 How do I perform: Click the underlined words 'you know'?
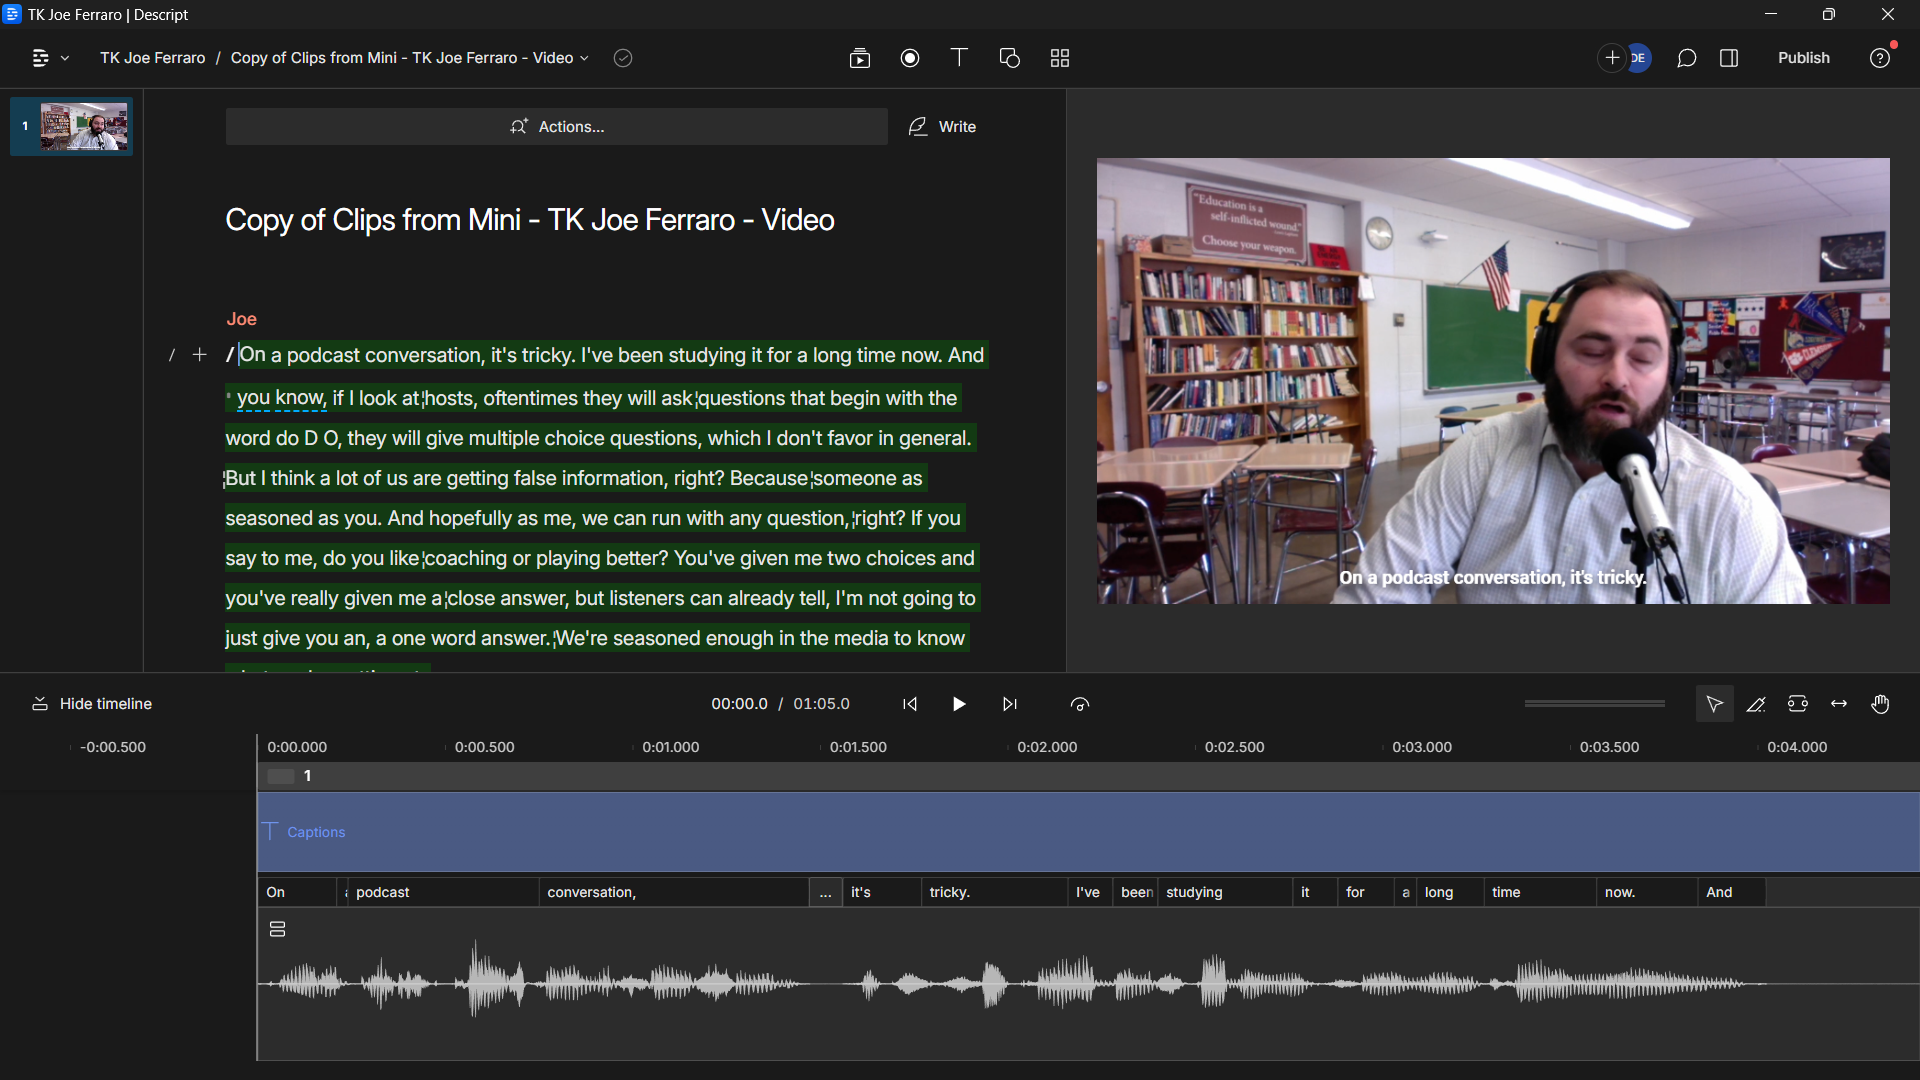pyautogui.click(x=281, y=398)
